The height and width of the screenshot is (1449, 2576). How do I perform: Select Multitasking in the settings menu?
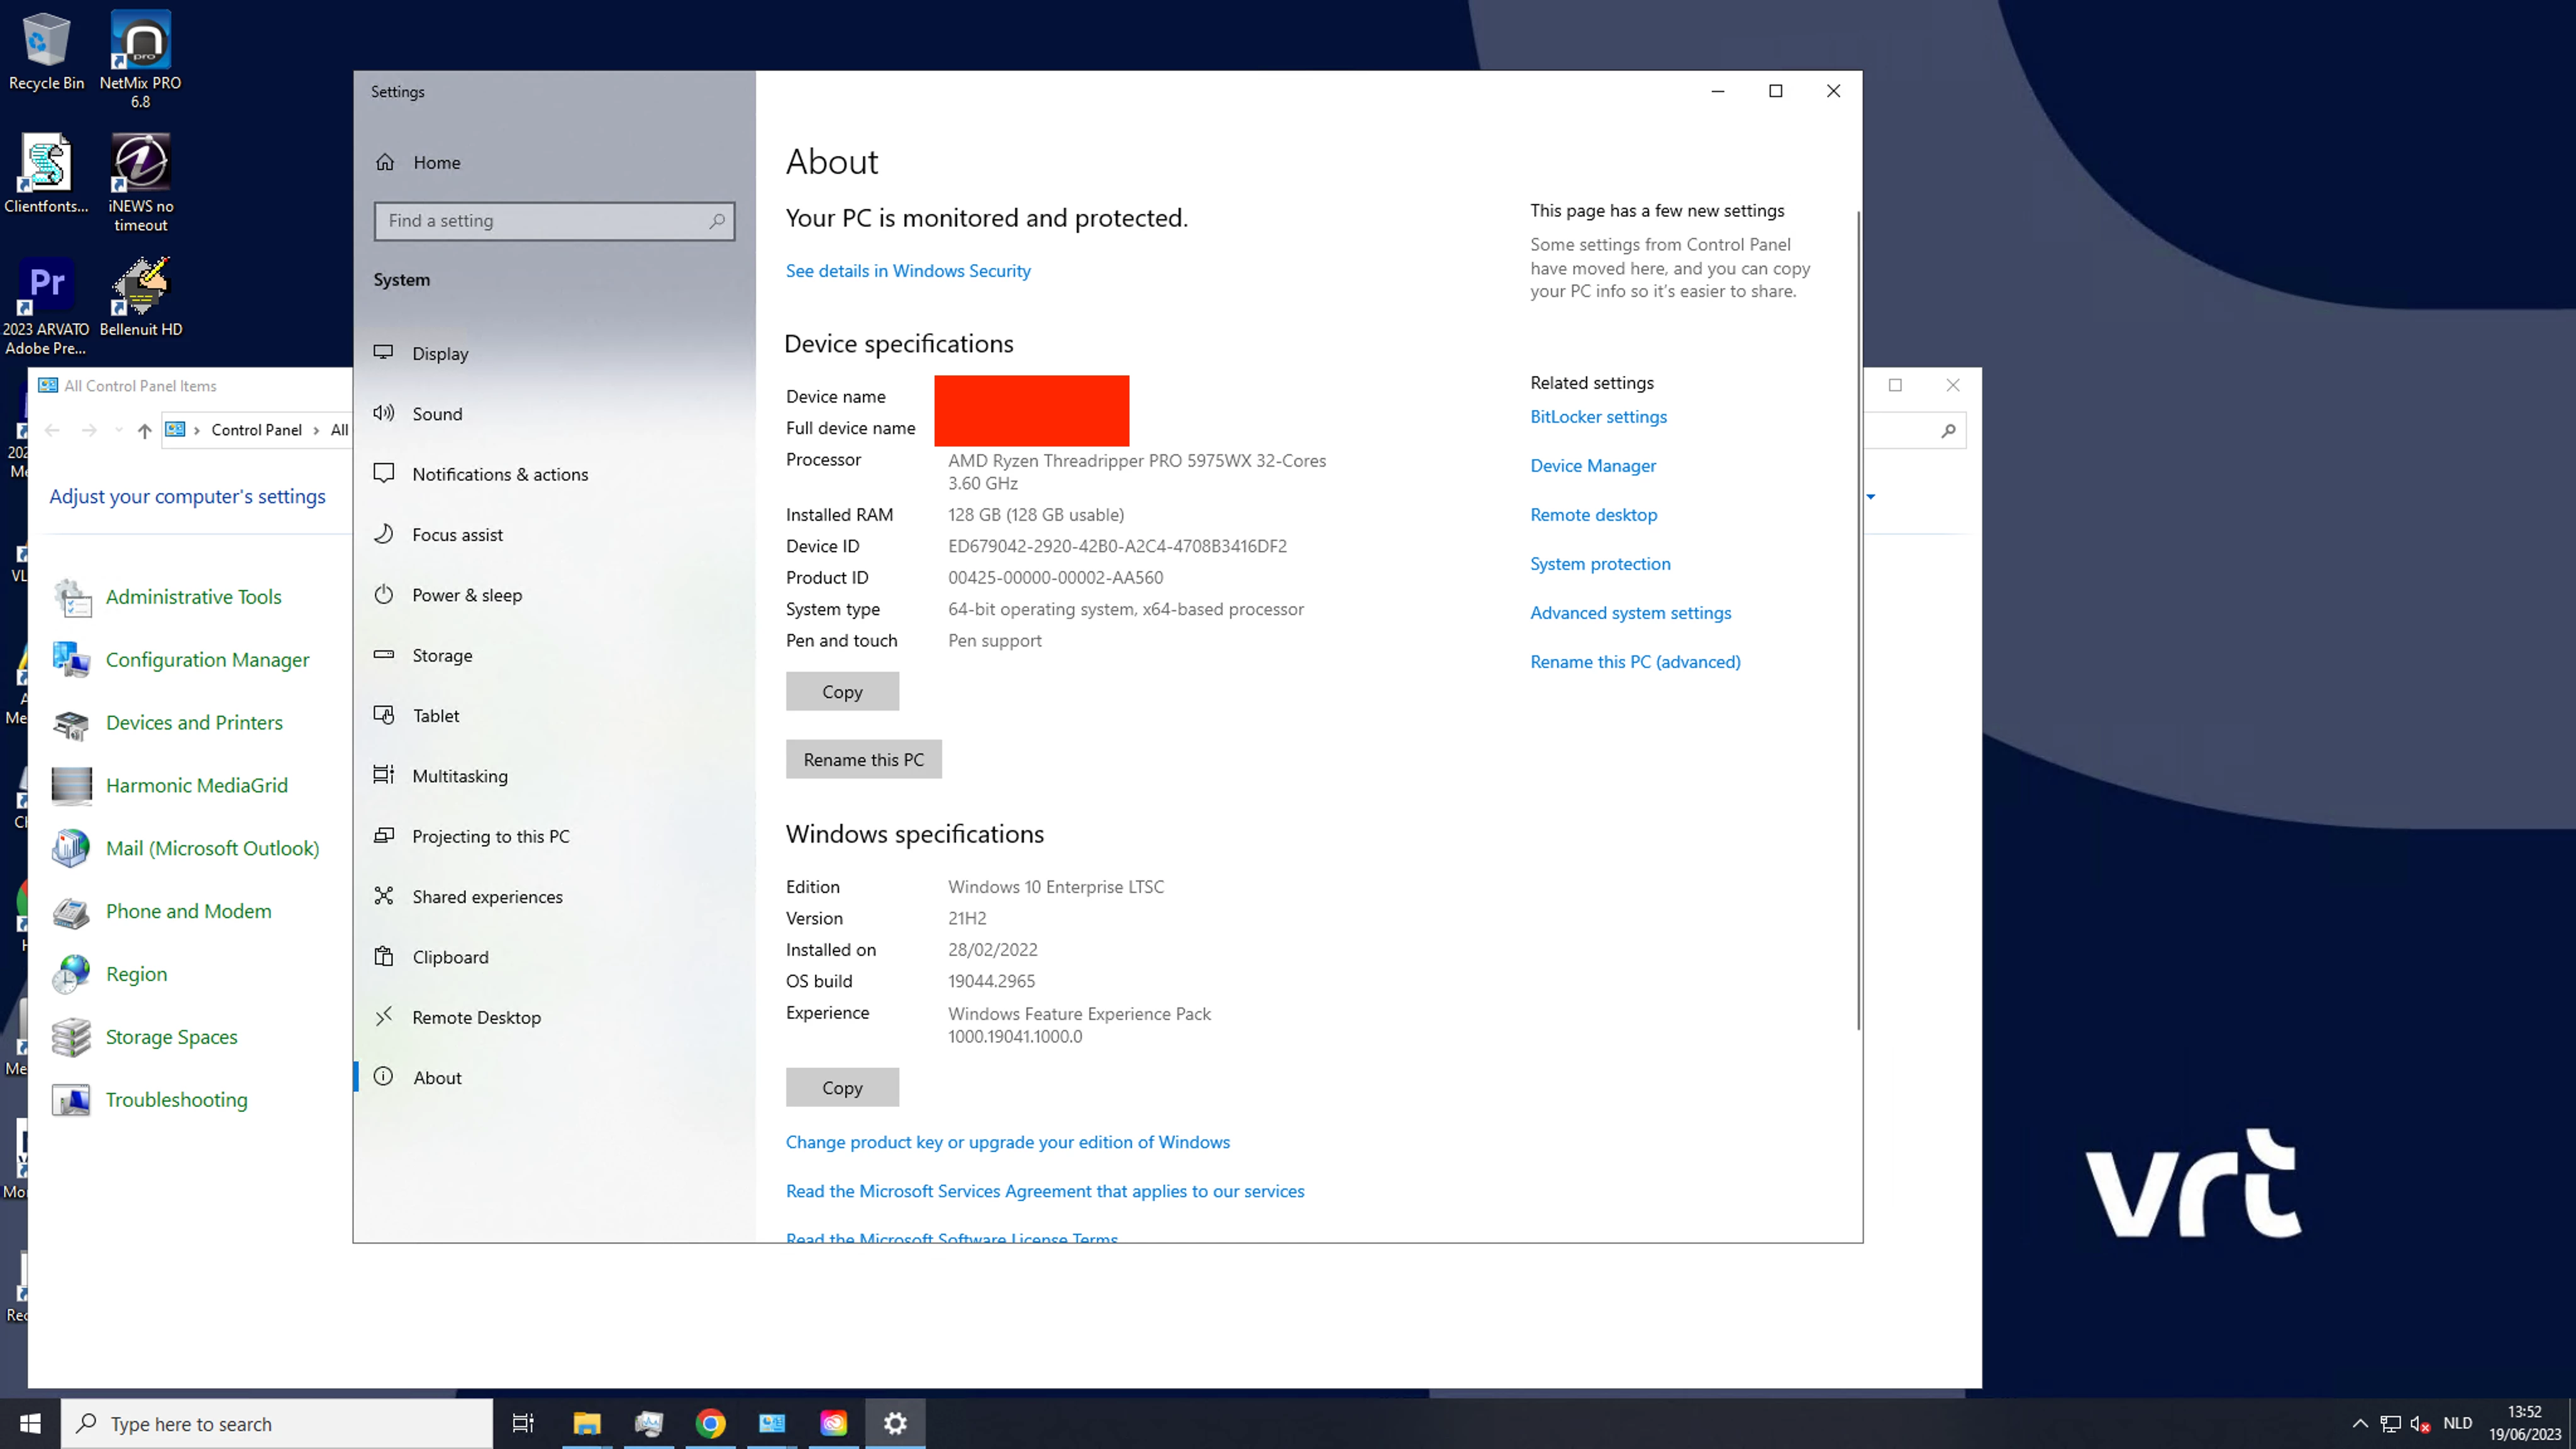click(459, 776)
